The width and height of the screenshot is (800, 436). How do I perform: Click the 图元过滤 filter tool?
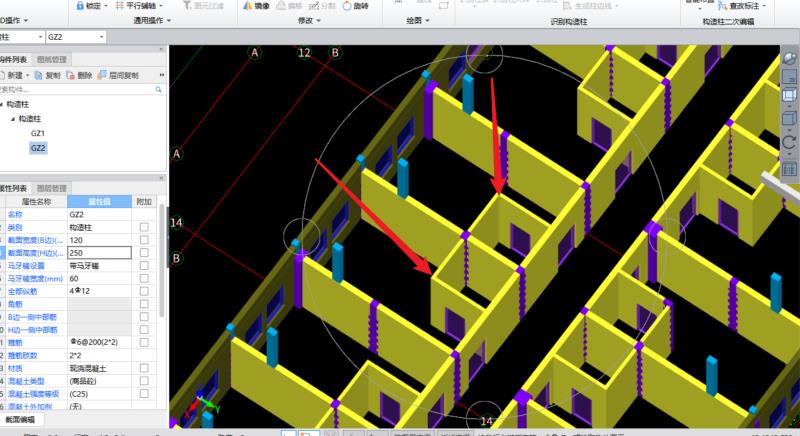coord(203,6)
